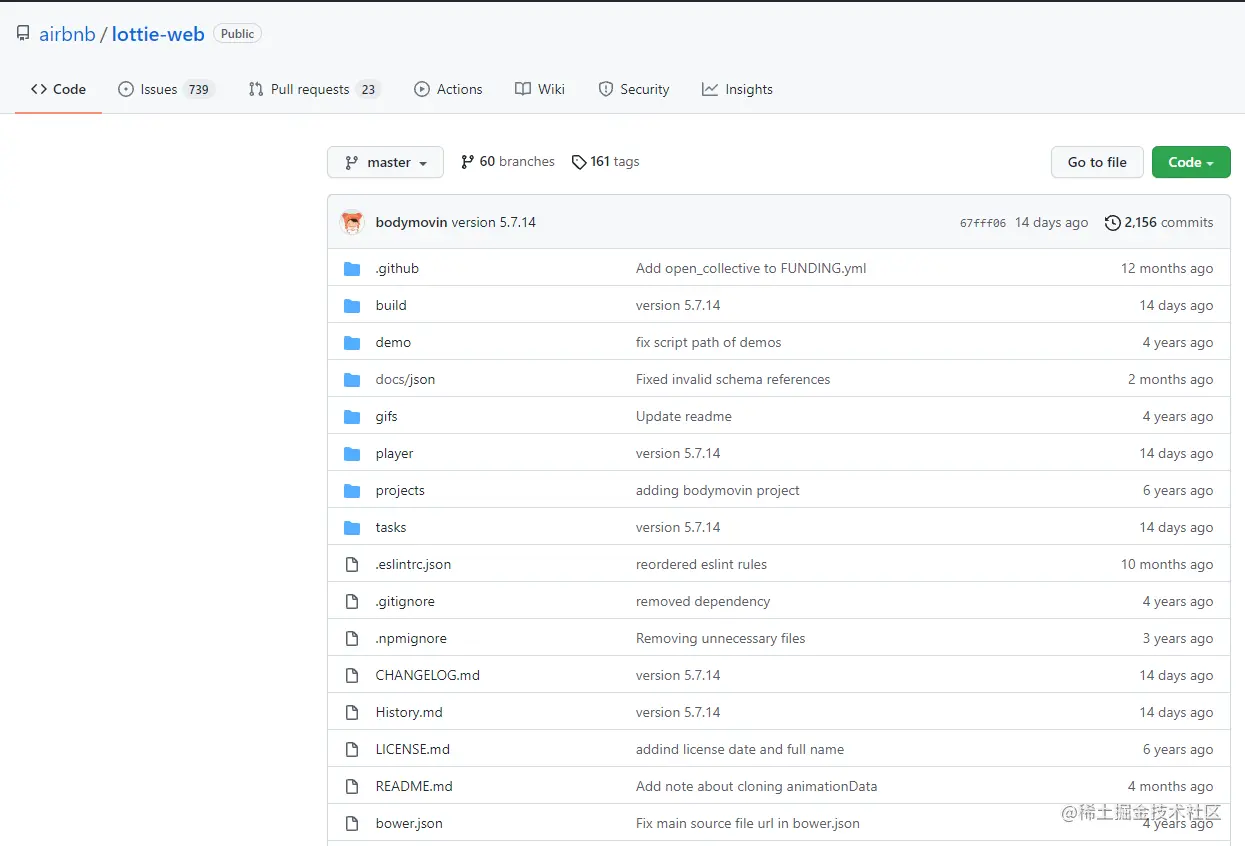Click the gifs folder icon
The height and width of the screenshot is (846, 1245).
pos(352,417)
